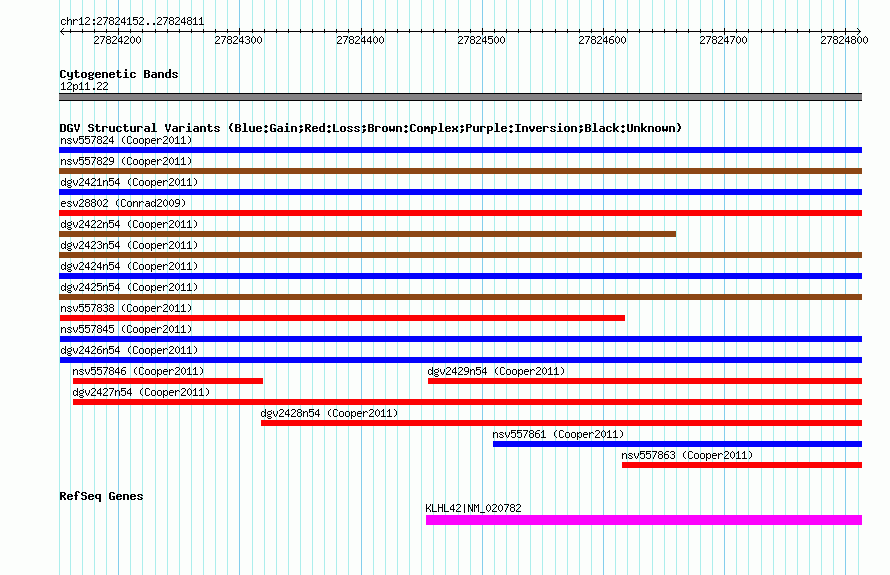Select the dgv2422n54 (Cooper2011) label
This screenshot has width=890, height=575.
point(129,224)
